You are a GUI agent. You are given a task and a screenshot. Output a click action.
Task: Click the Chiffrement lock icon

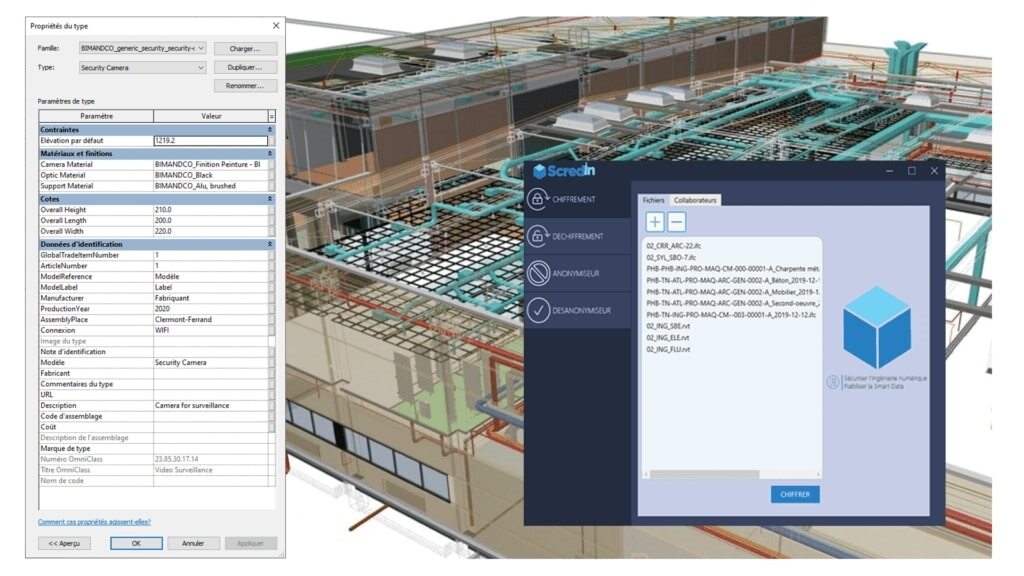point(539,199)
